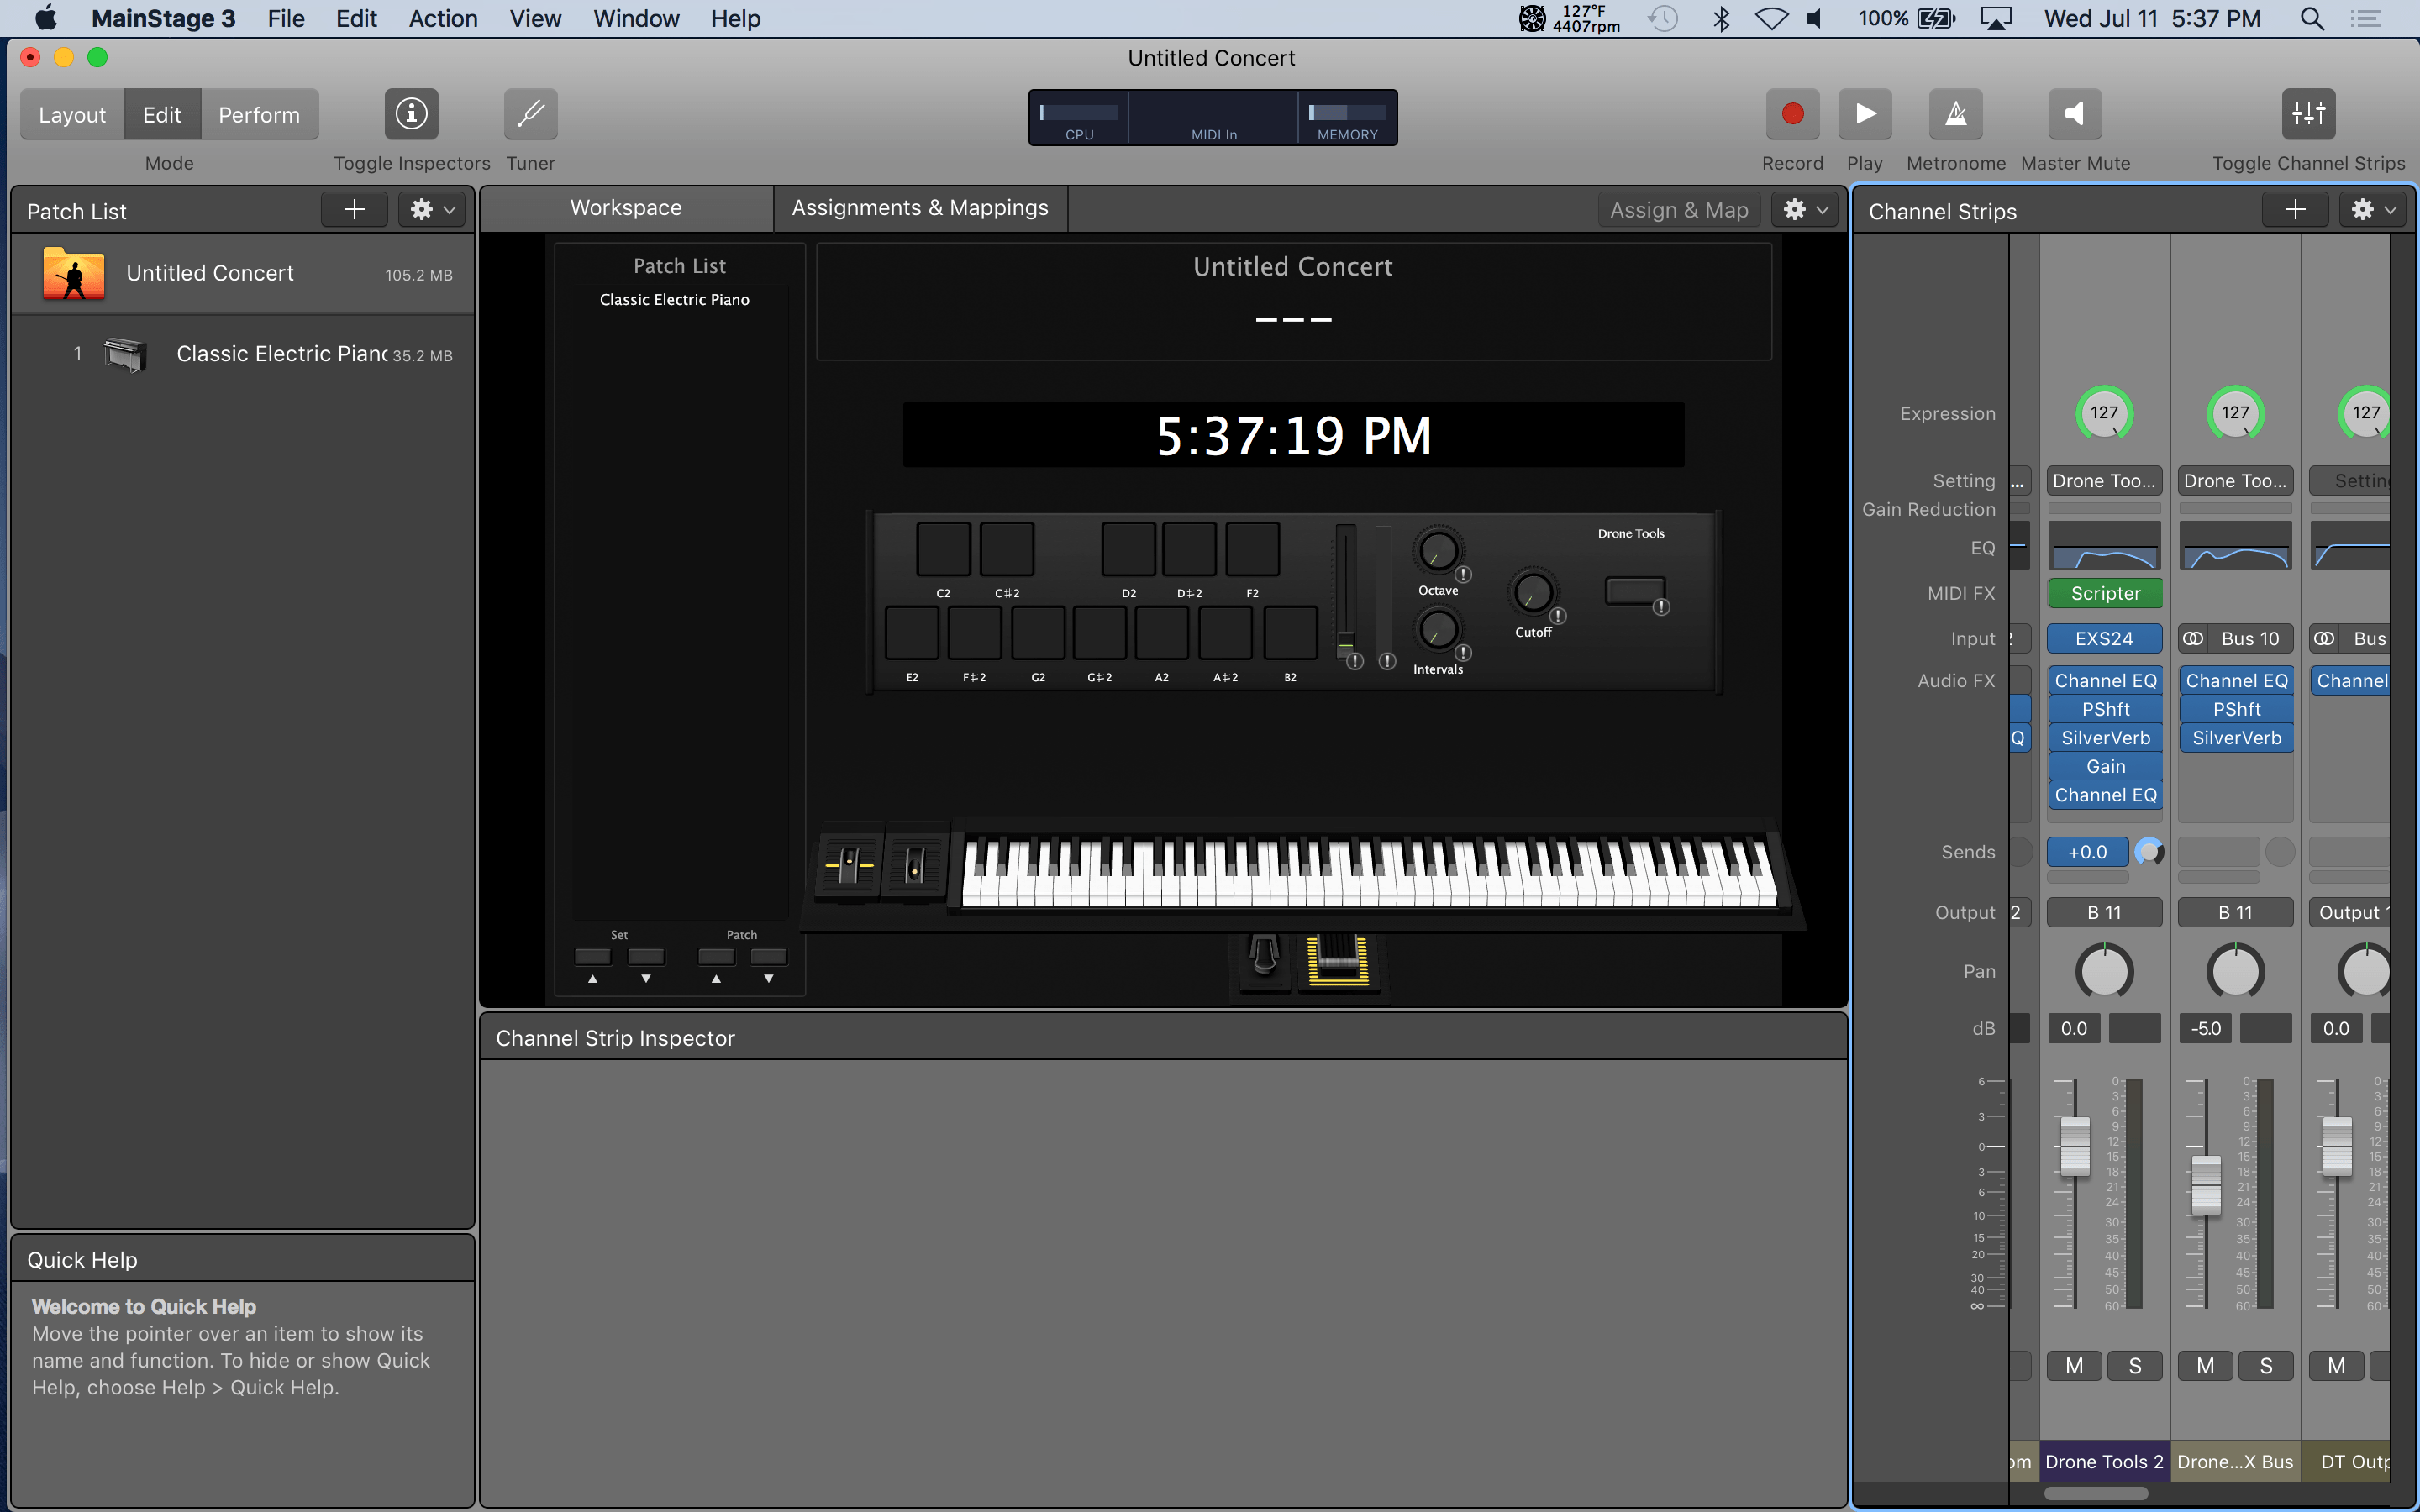This screenshot has height=1512, width=2420.
Task: Click the Drone Tools 2 volume fader
Action: (2075, 1146)
